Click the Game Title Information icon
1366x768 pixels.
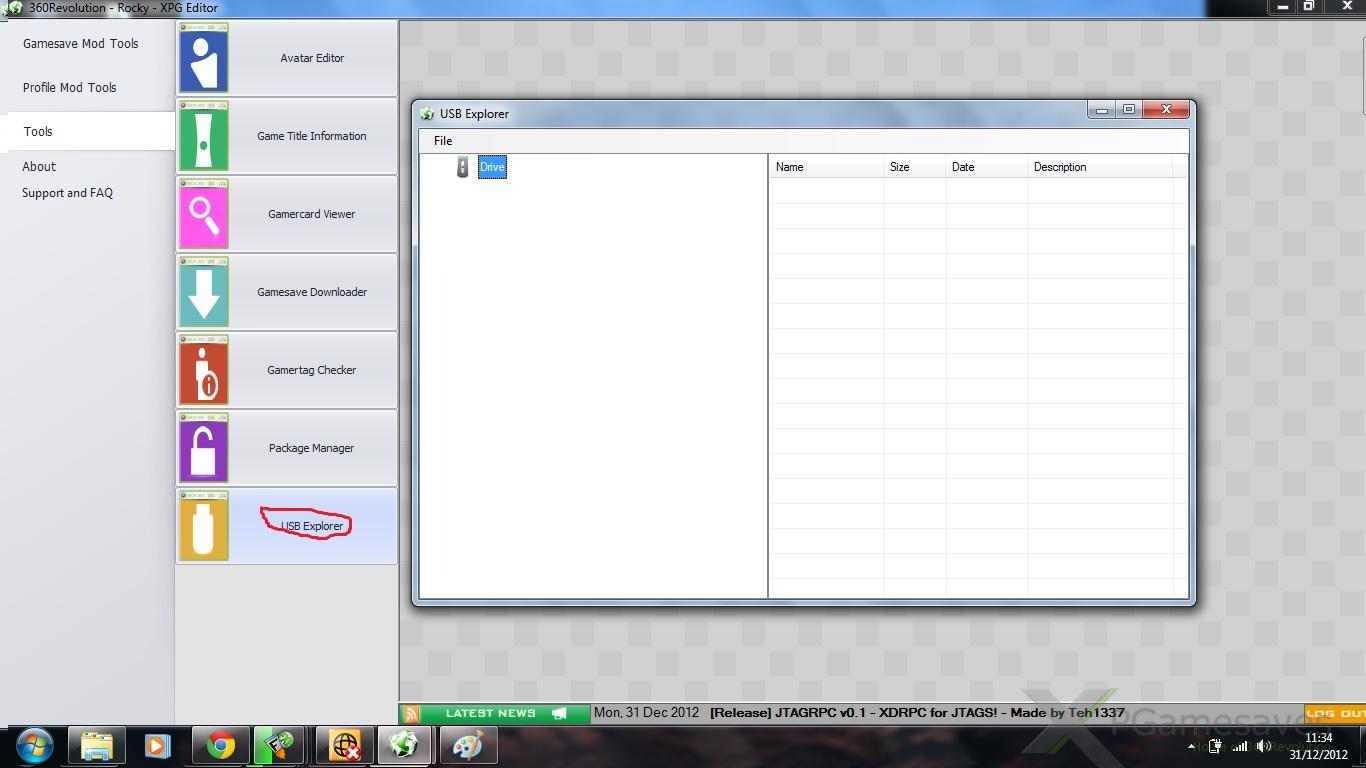tap(204, 137)
